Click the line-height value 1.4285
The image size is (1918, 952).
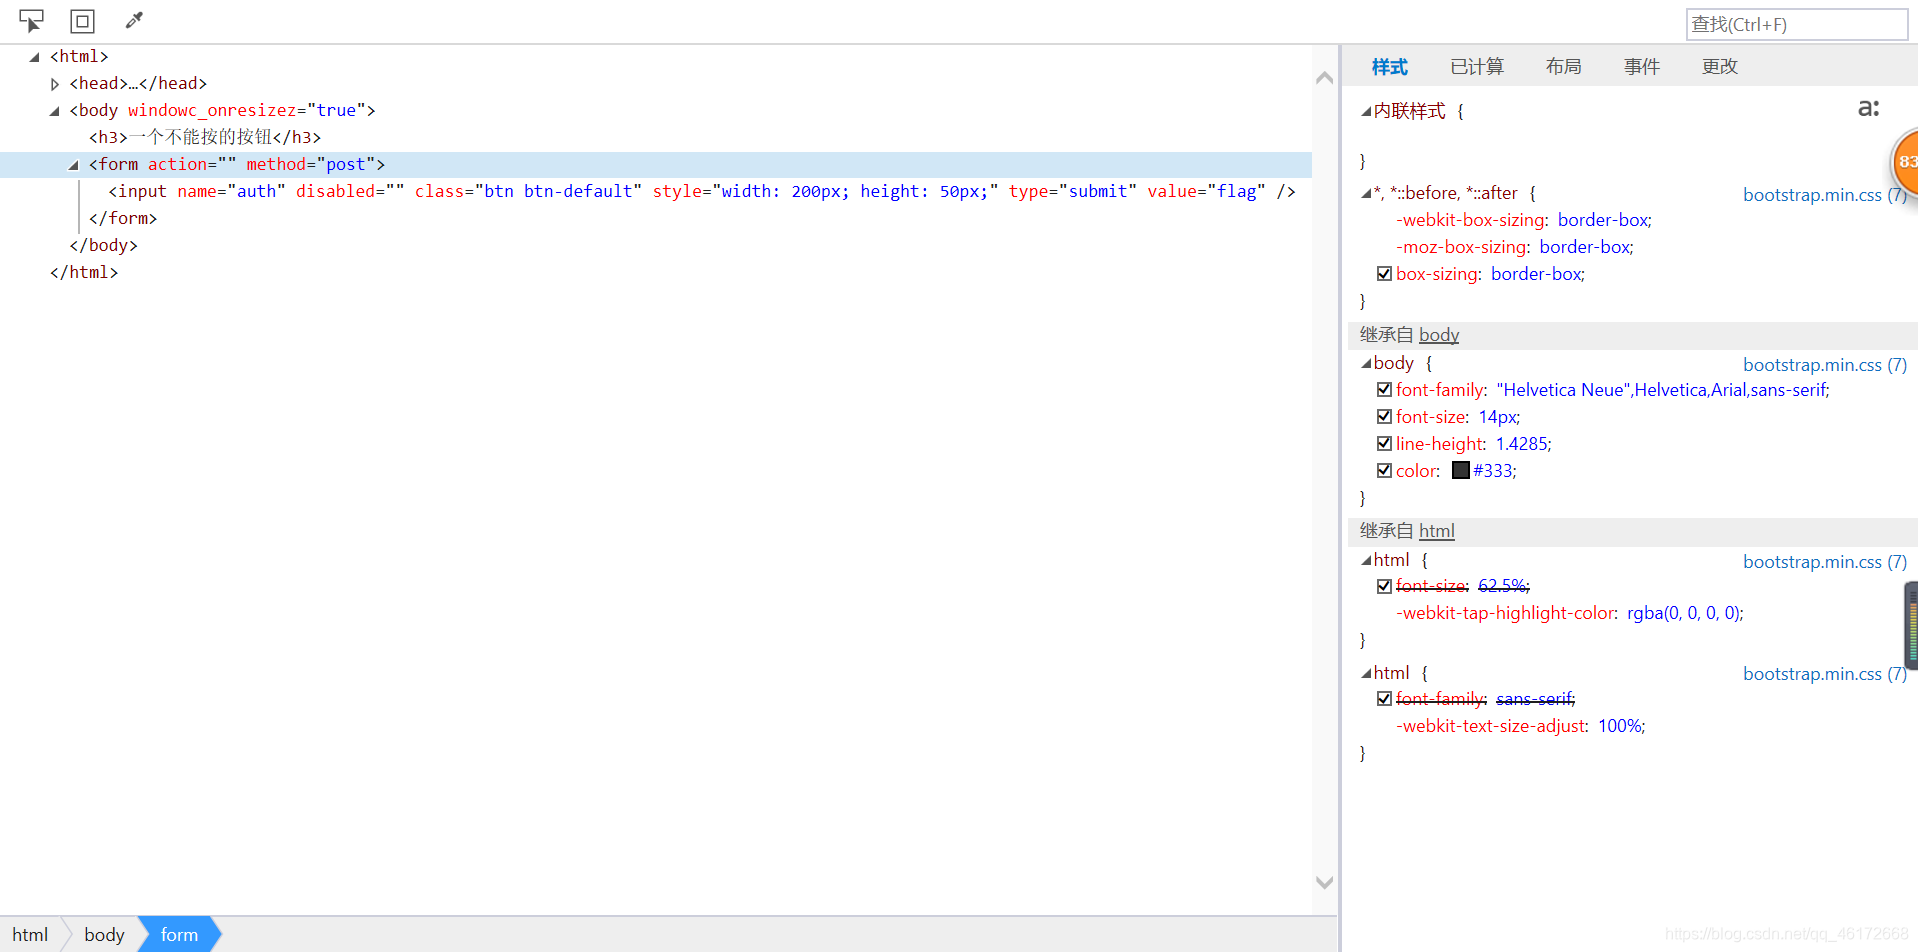(x=1521, y=444)
